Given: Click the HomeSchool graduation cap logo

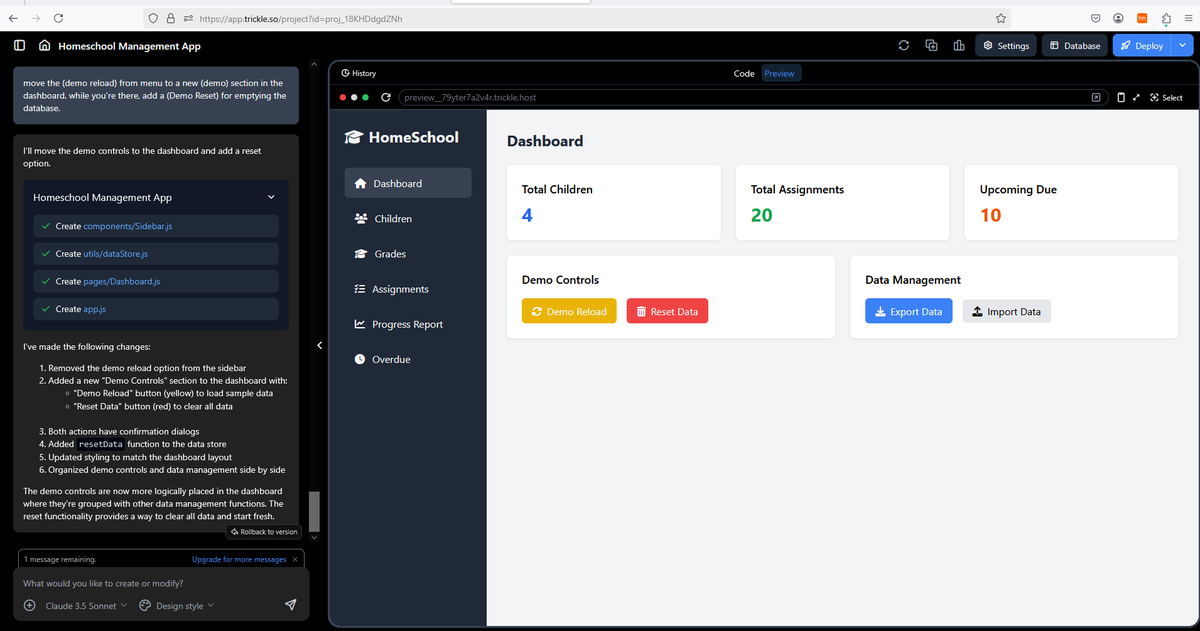Looking at the screenshot, I should [353, 137].
